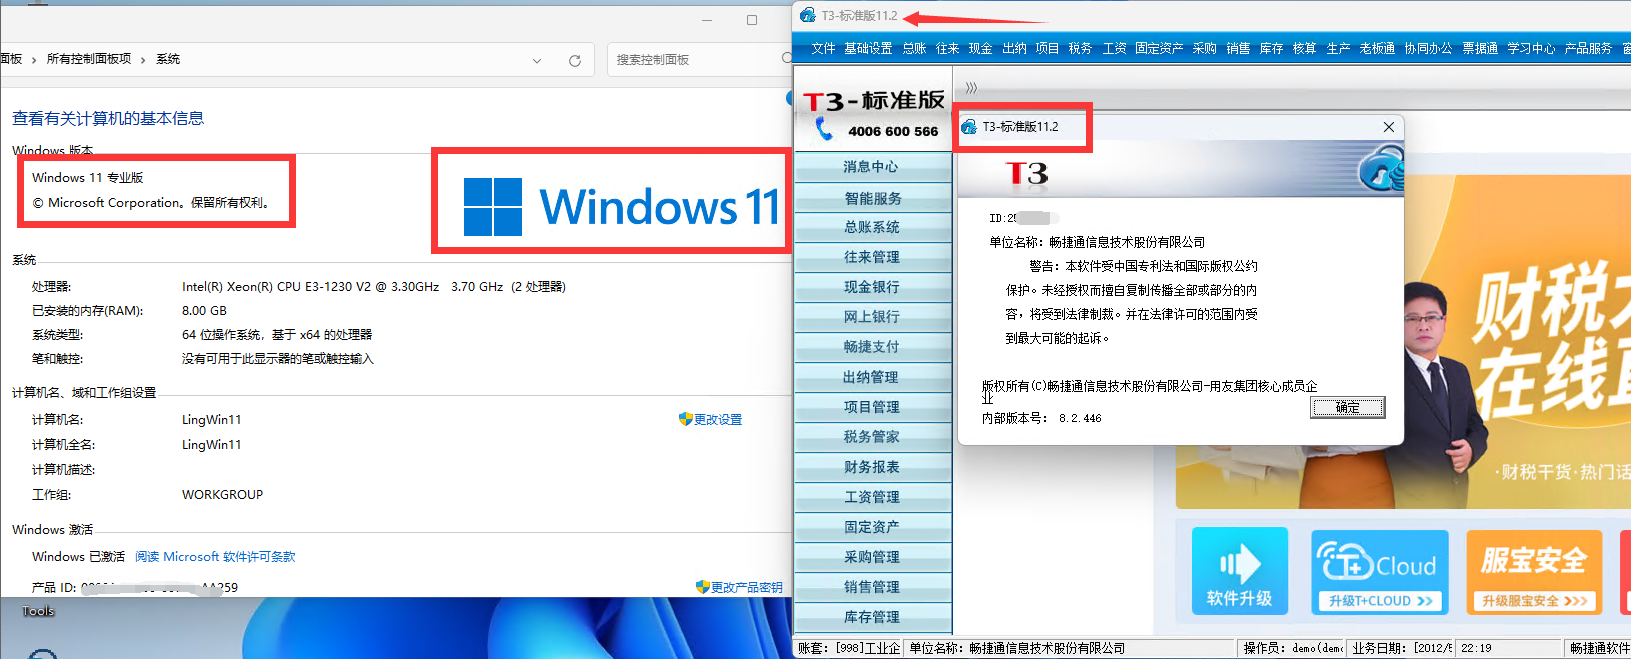Select 总账系统 in the sidebar

(x=872, y=227)
